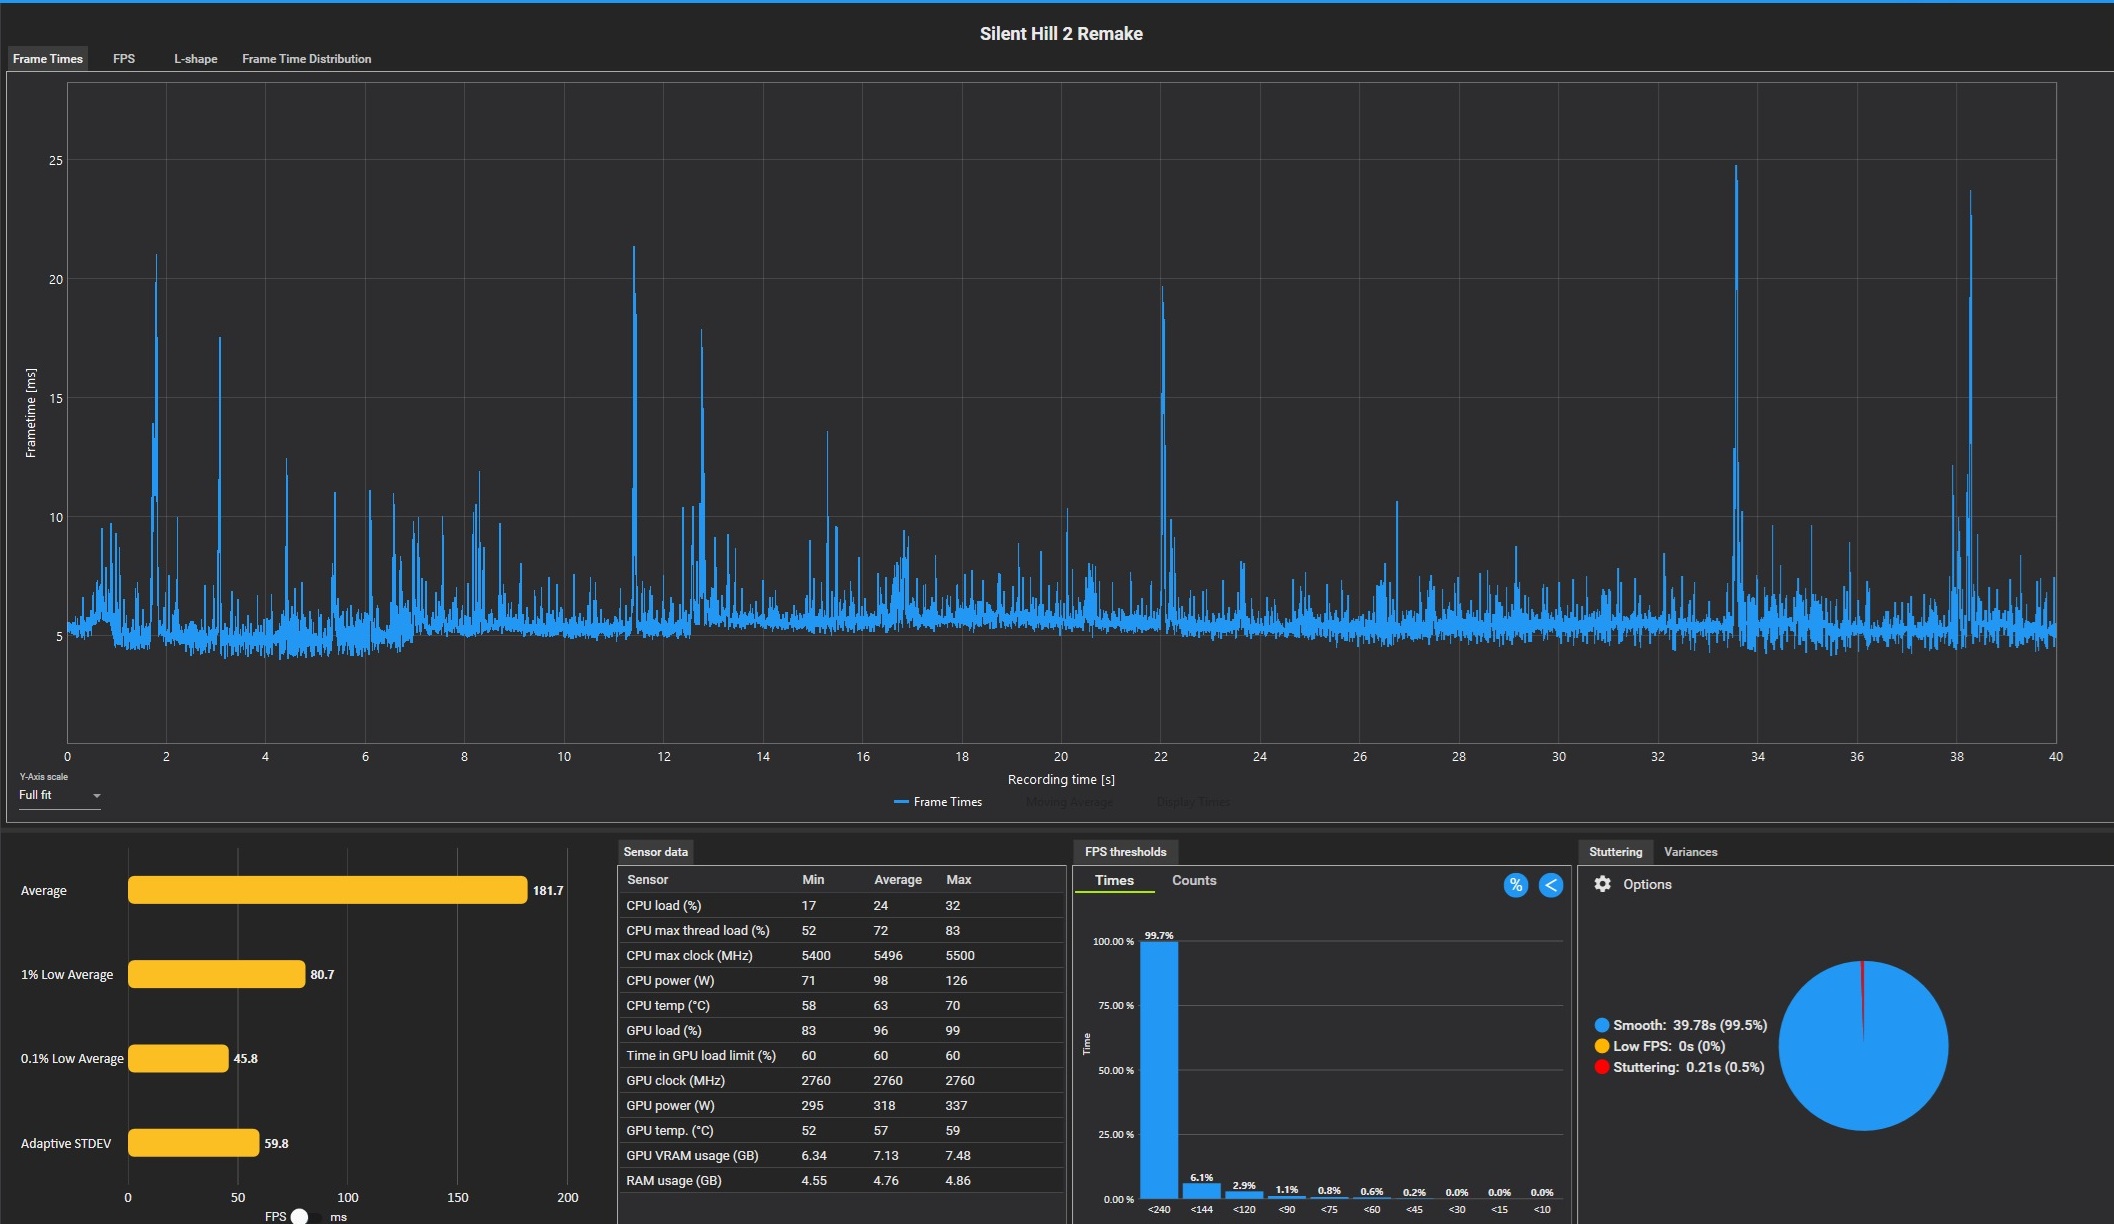Enable the Moving Average legend series
The width and height of the screenshot is (2114, 1224).
[x=1069, y=802]
